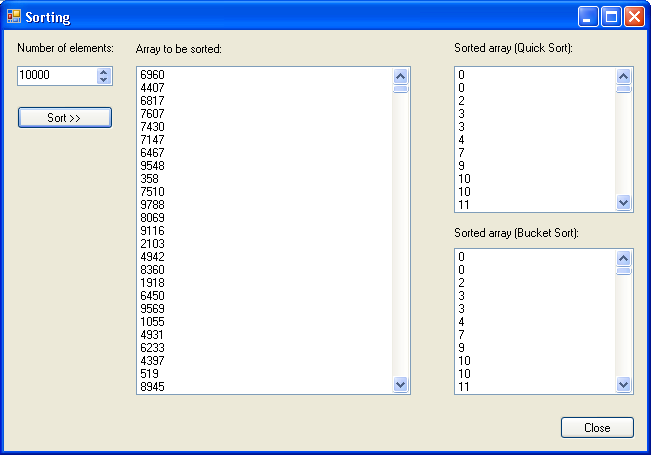This screenshot has width=651, height=455.
Task: Increase number of elements with up spinner arrow
Action: pos(103,72)
